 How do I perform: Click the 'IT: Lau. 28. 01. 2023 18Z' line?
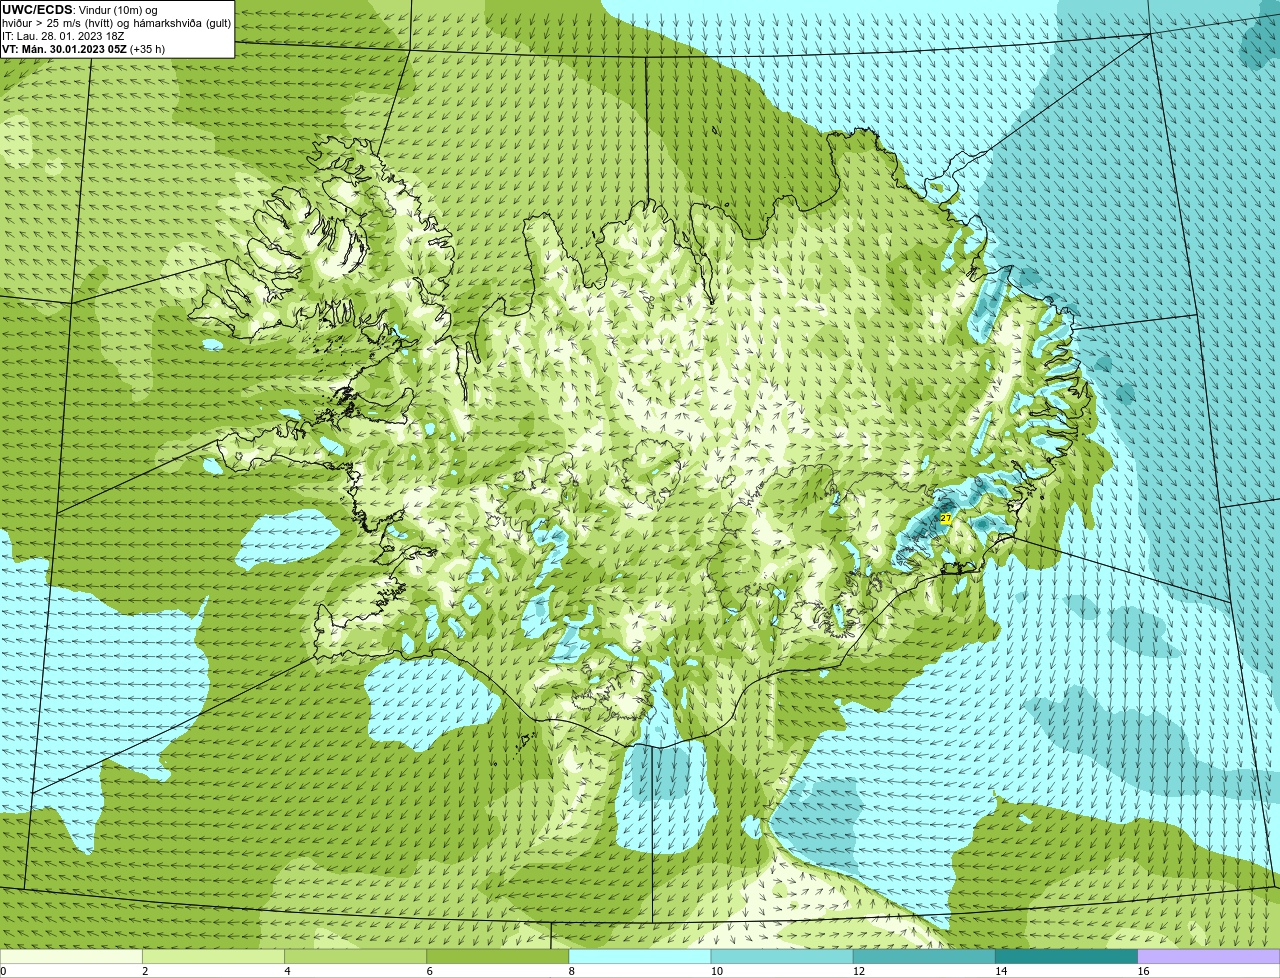click(x=63, y=36)
